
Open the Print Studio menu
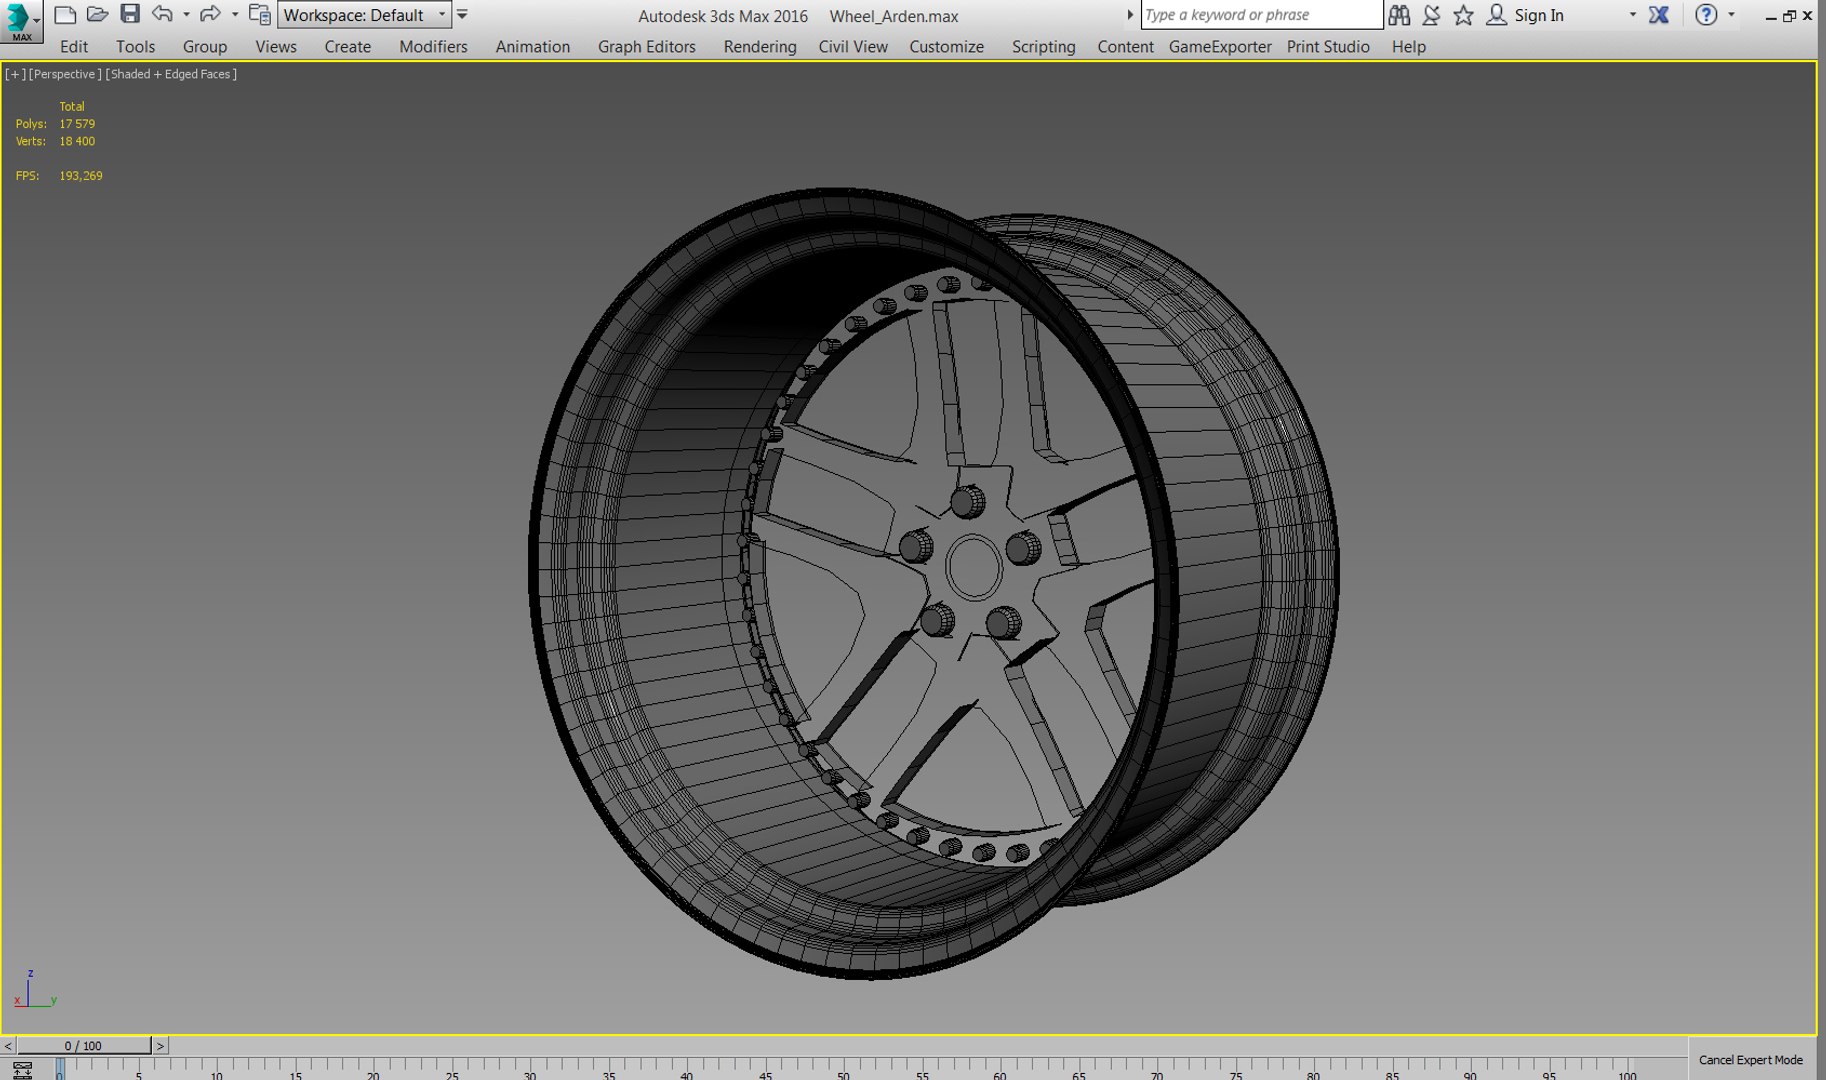[1328, 47]
